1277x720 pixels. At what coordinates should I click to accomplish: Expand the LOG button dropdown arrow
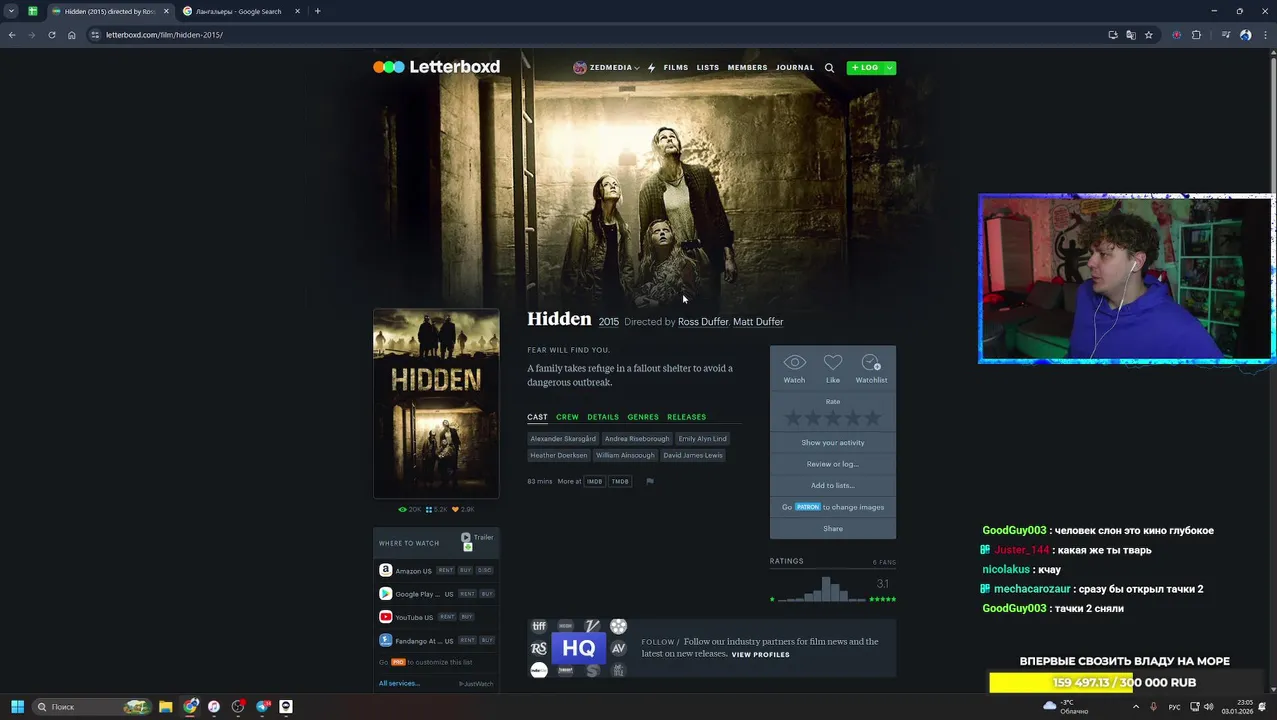[889, 68]
